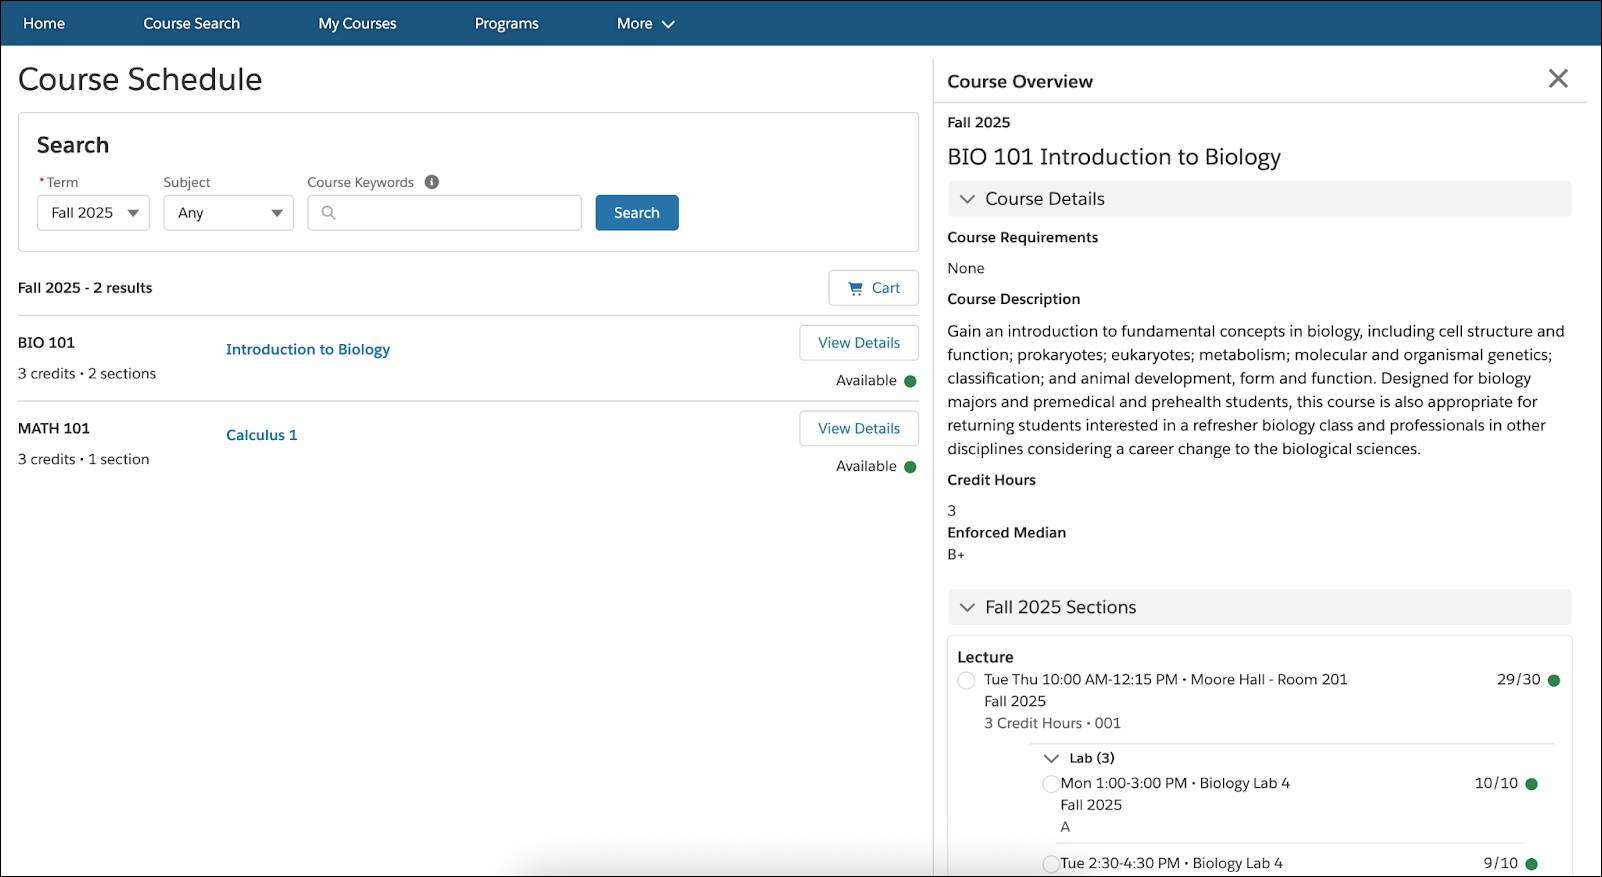
Task: Click the 'BIO 101 Introduction to Biology' title
Action: [x=1114, y=157]
